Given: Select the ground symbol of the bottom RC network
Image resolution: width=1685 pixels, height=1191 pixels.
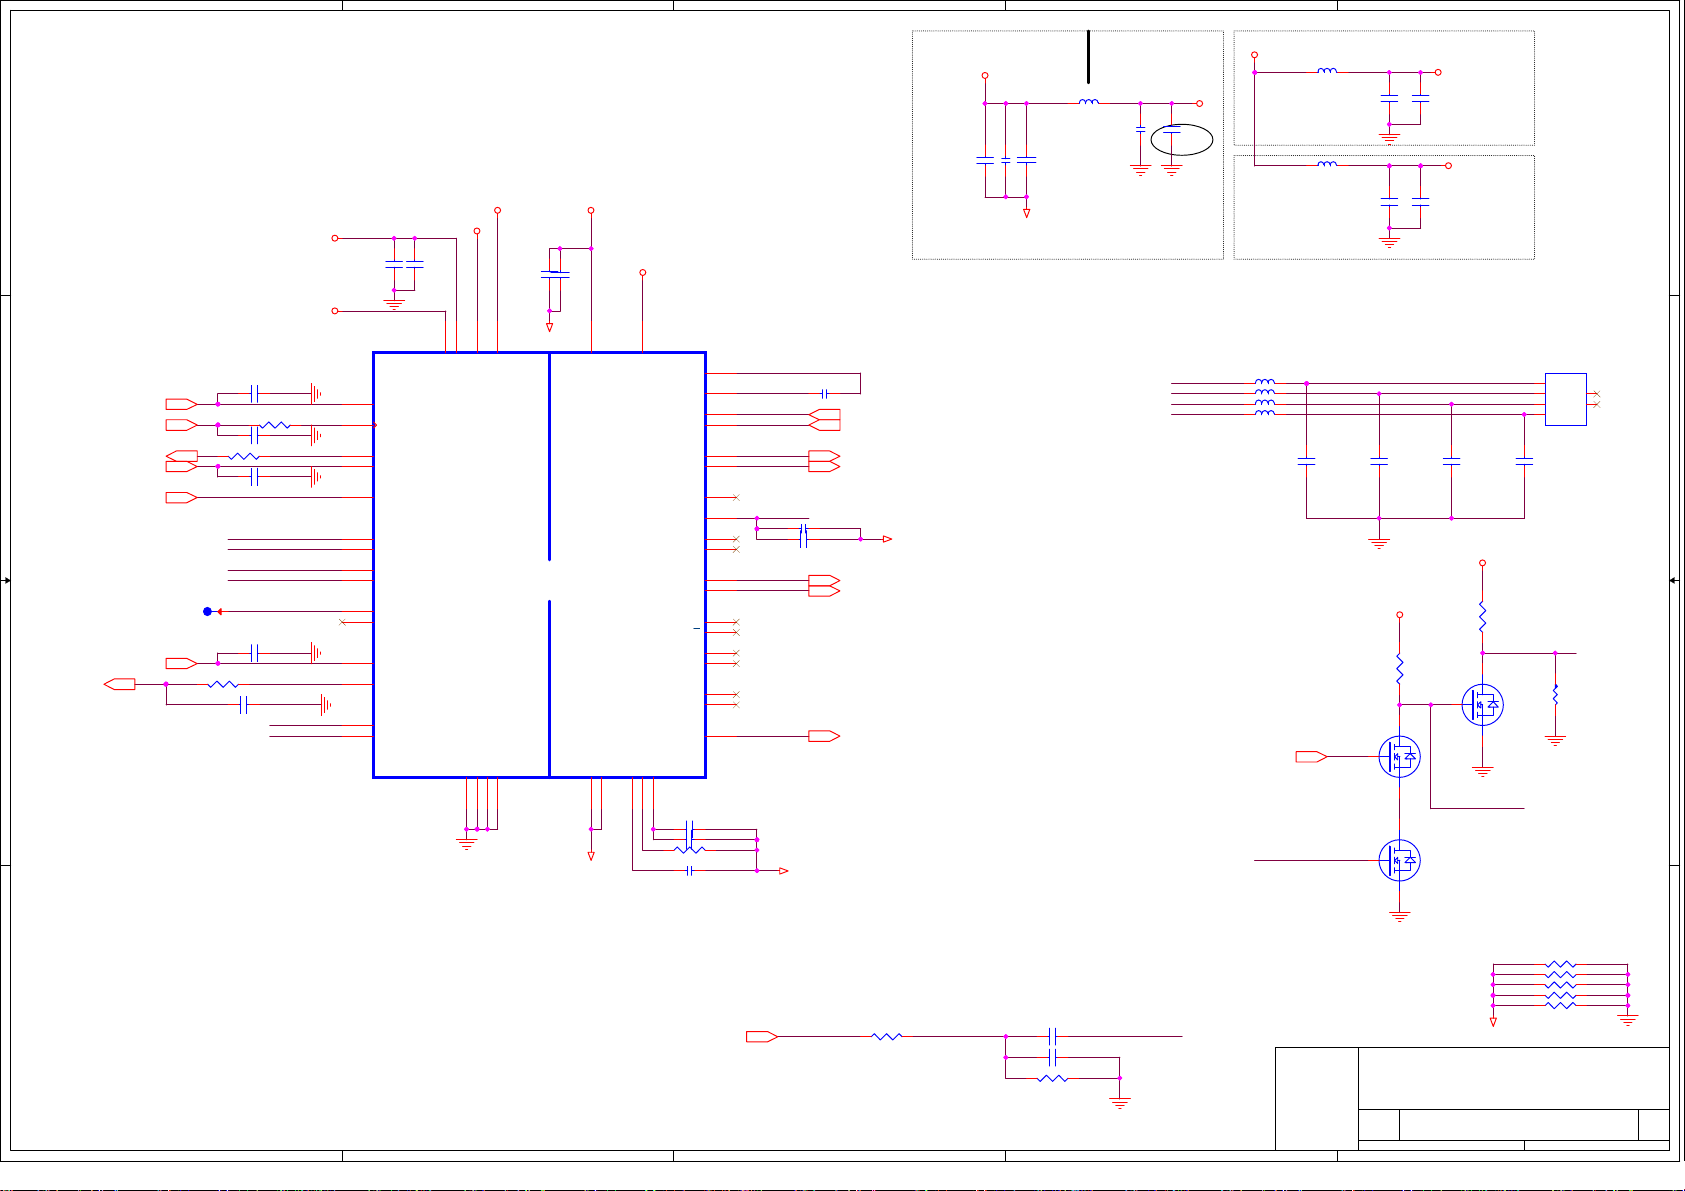Looking at the screenshot, I should point(1120,1102).
